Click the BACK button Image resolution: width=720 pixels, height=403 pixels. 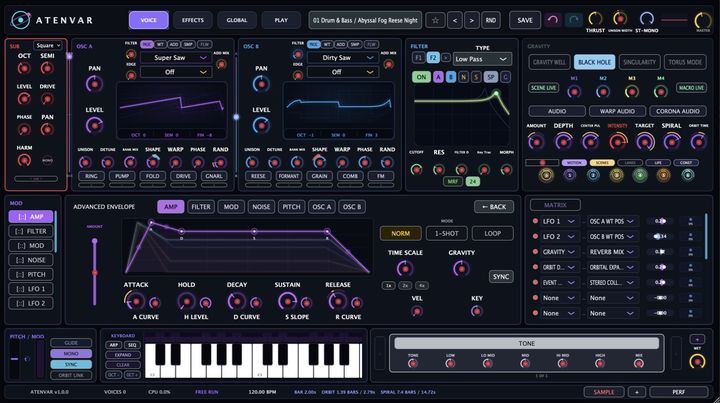pos(494,207)
